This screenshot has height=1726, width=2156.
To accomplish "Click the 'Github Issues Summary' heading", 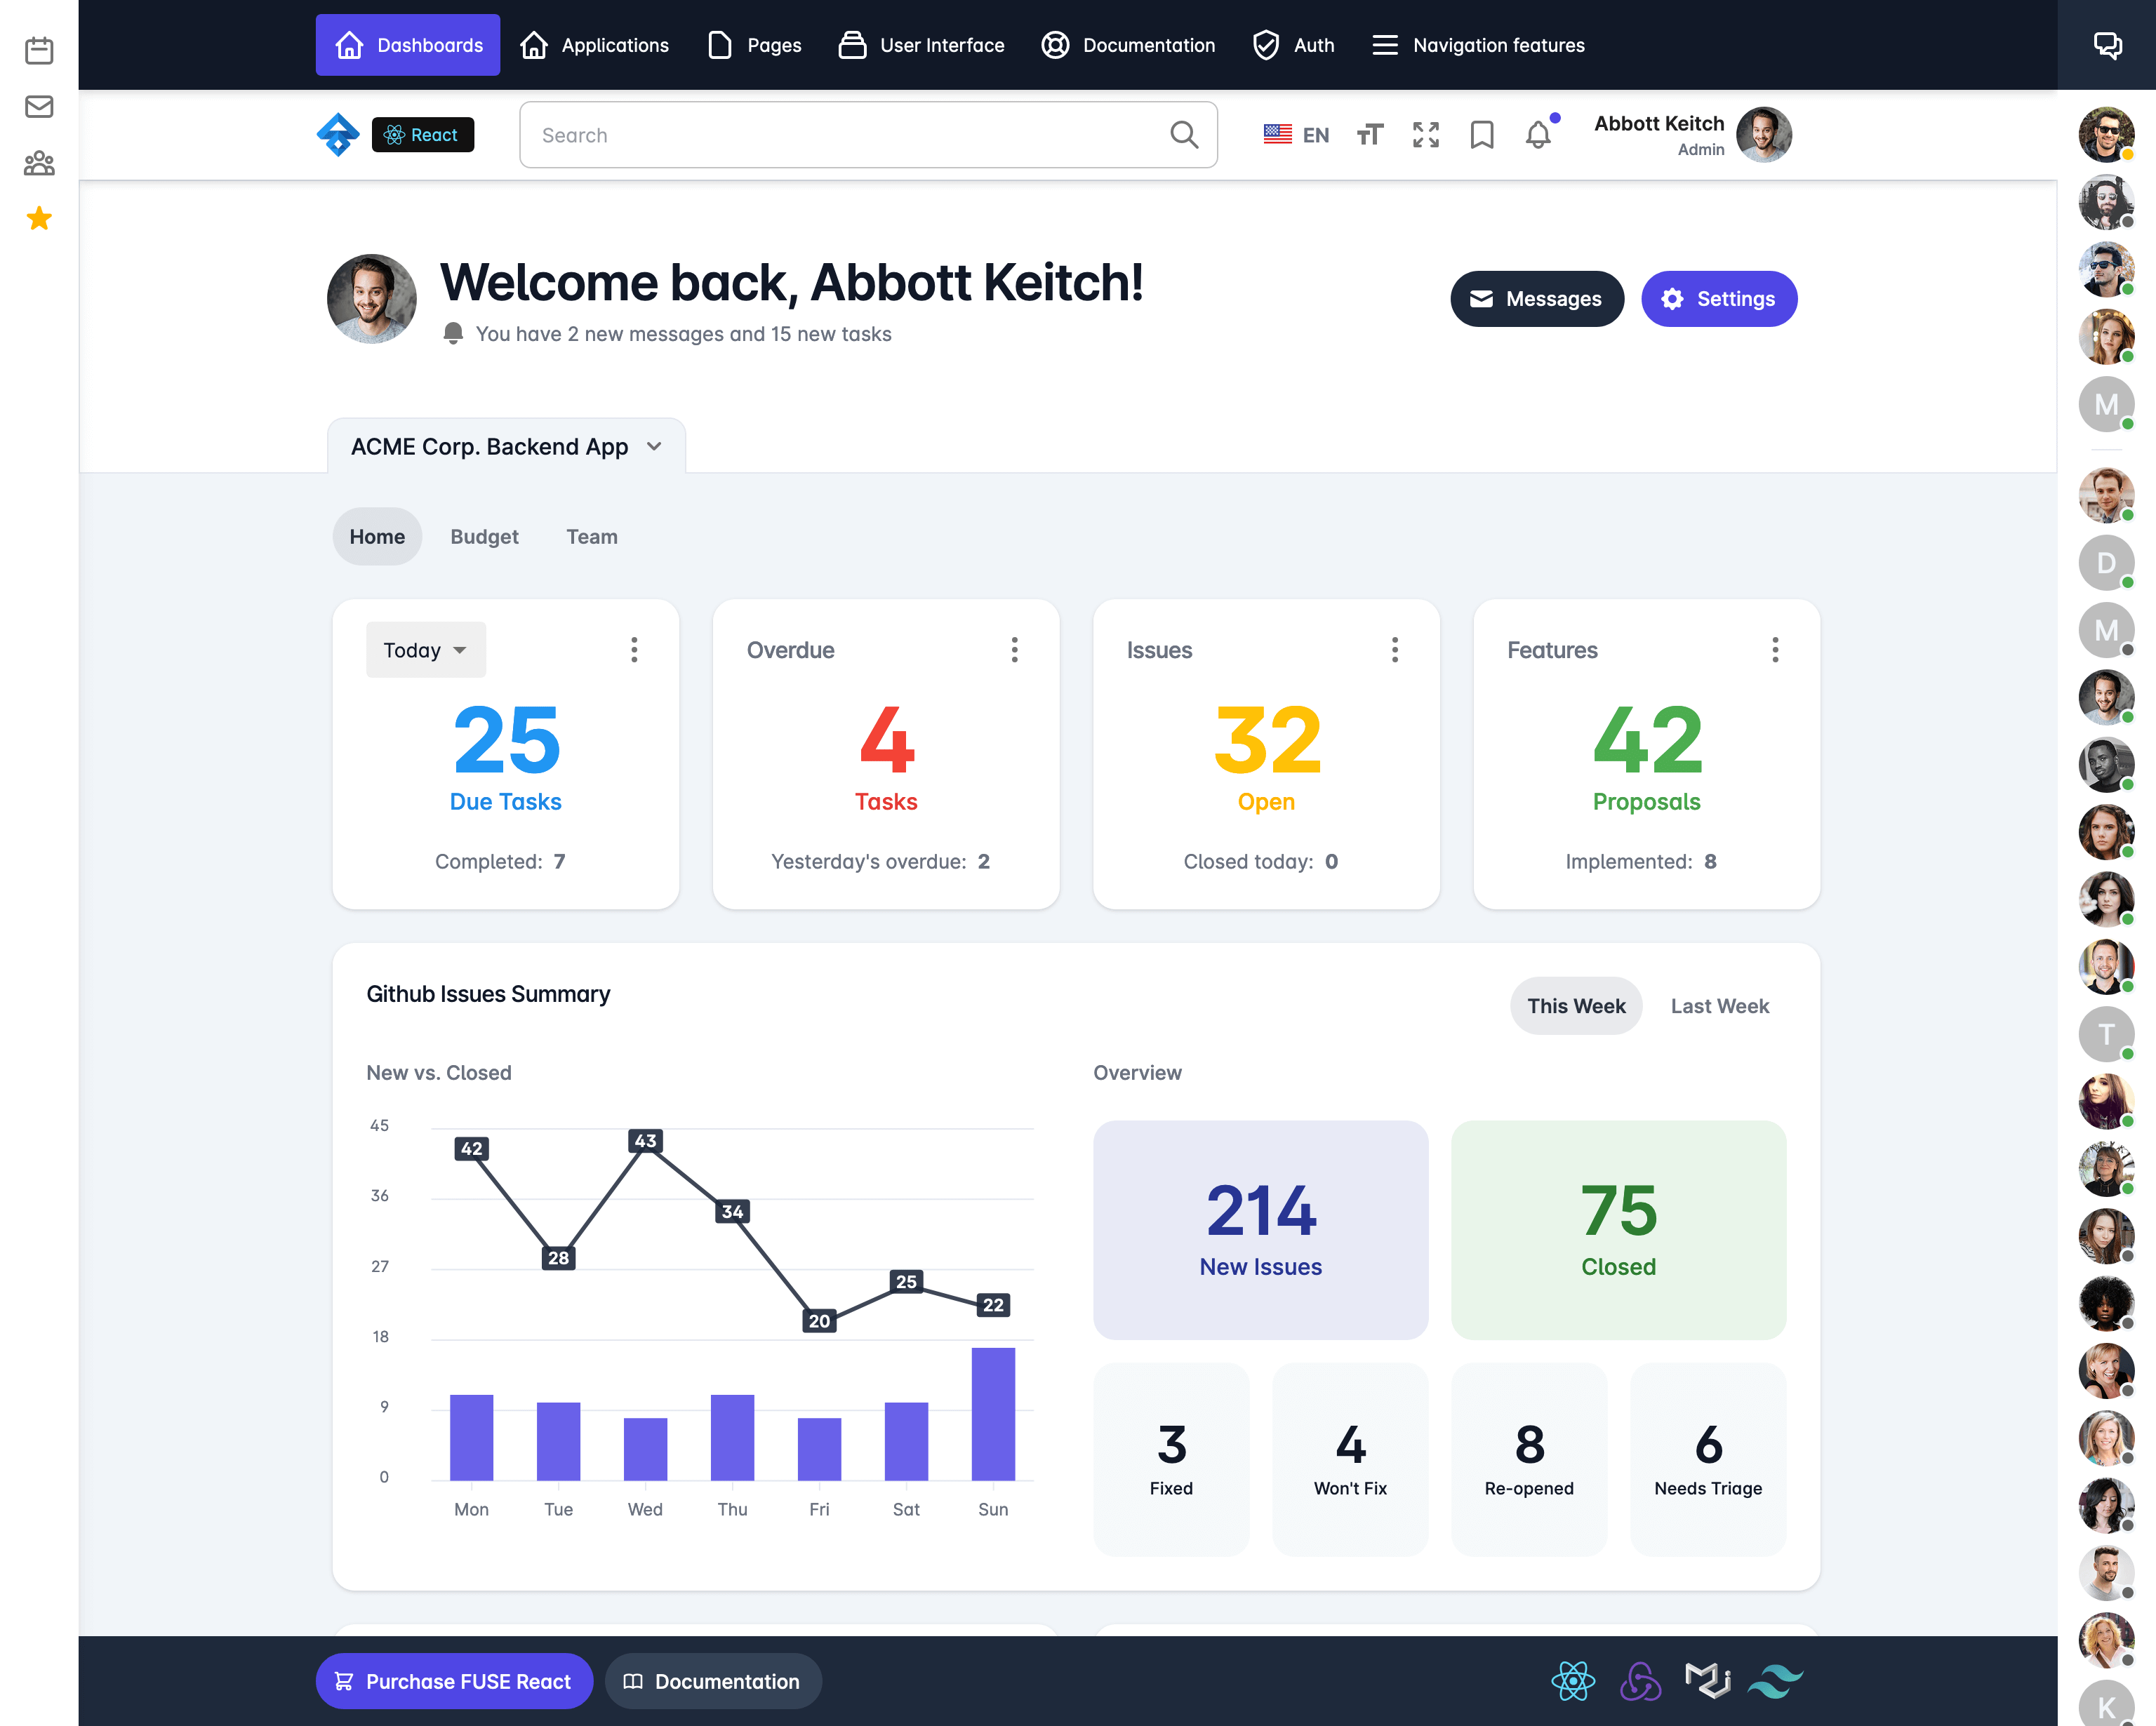I will [x=488, y=994].
